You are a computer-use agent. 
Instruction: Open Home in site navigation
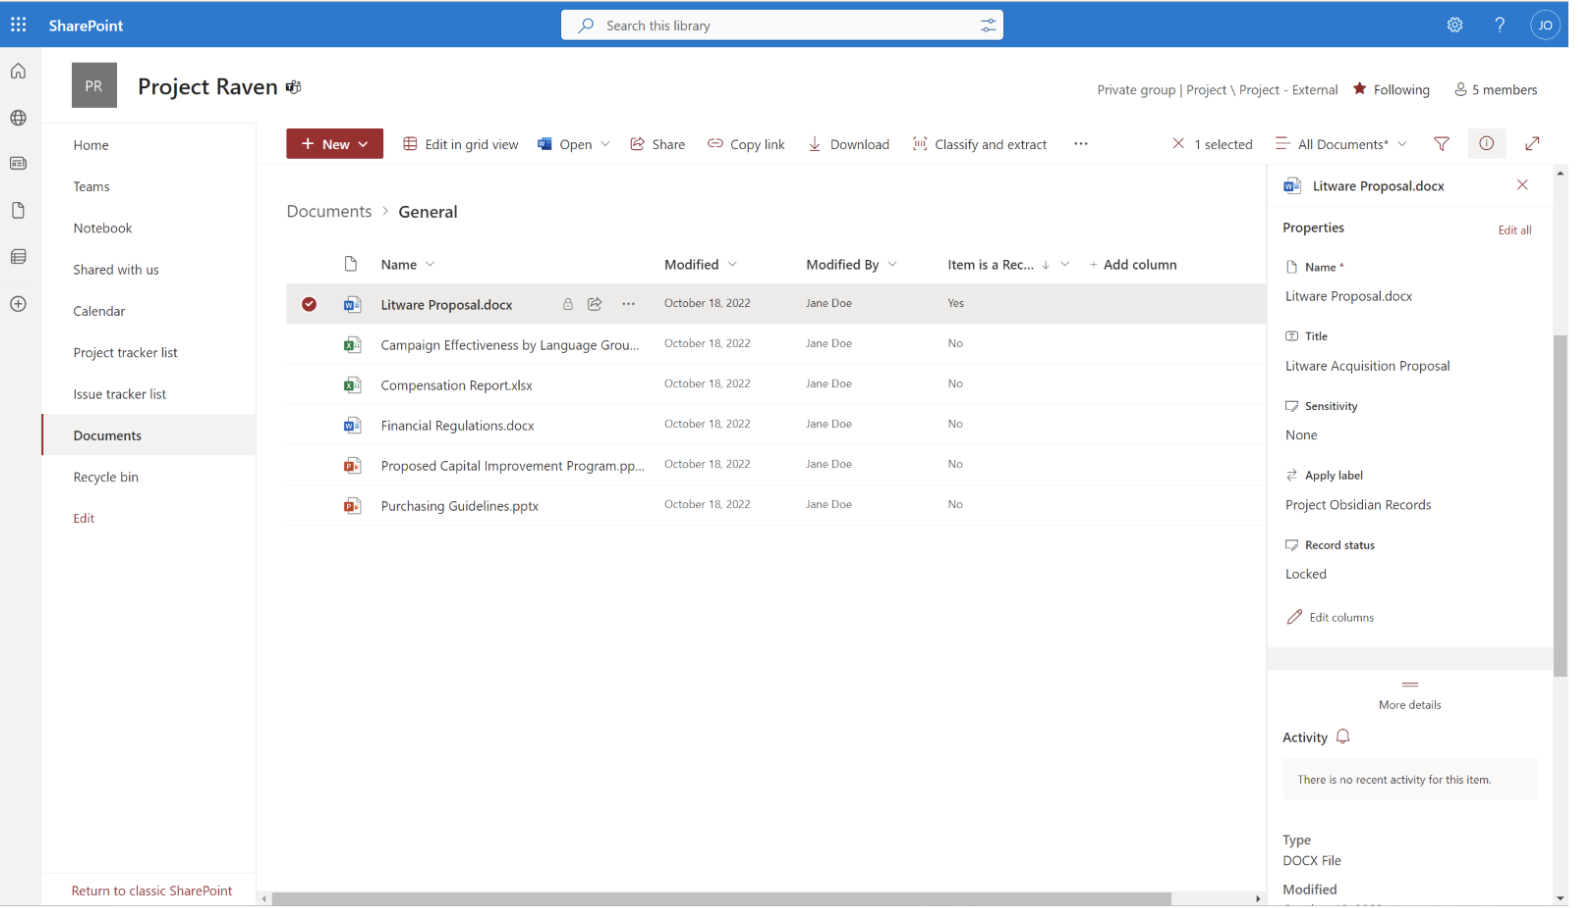click(91, 146)
